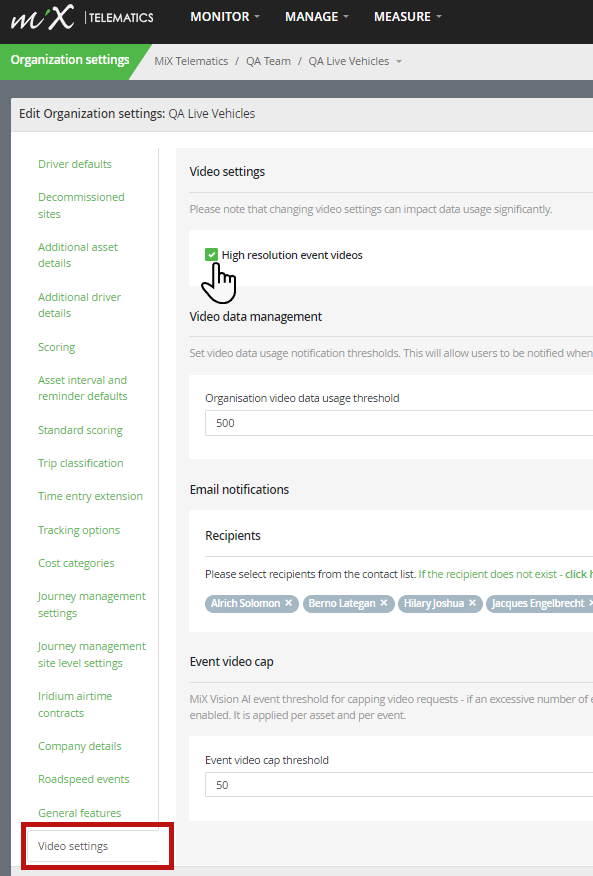This screenshot has height=876, width=593.
Task: Open Driver defaults section
Action: tap(75, 164)
